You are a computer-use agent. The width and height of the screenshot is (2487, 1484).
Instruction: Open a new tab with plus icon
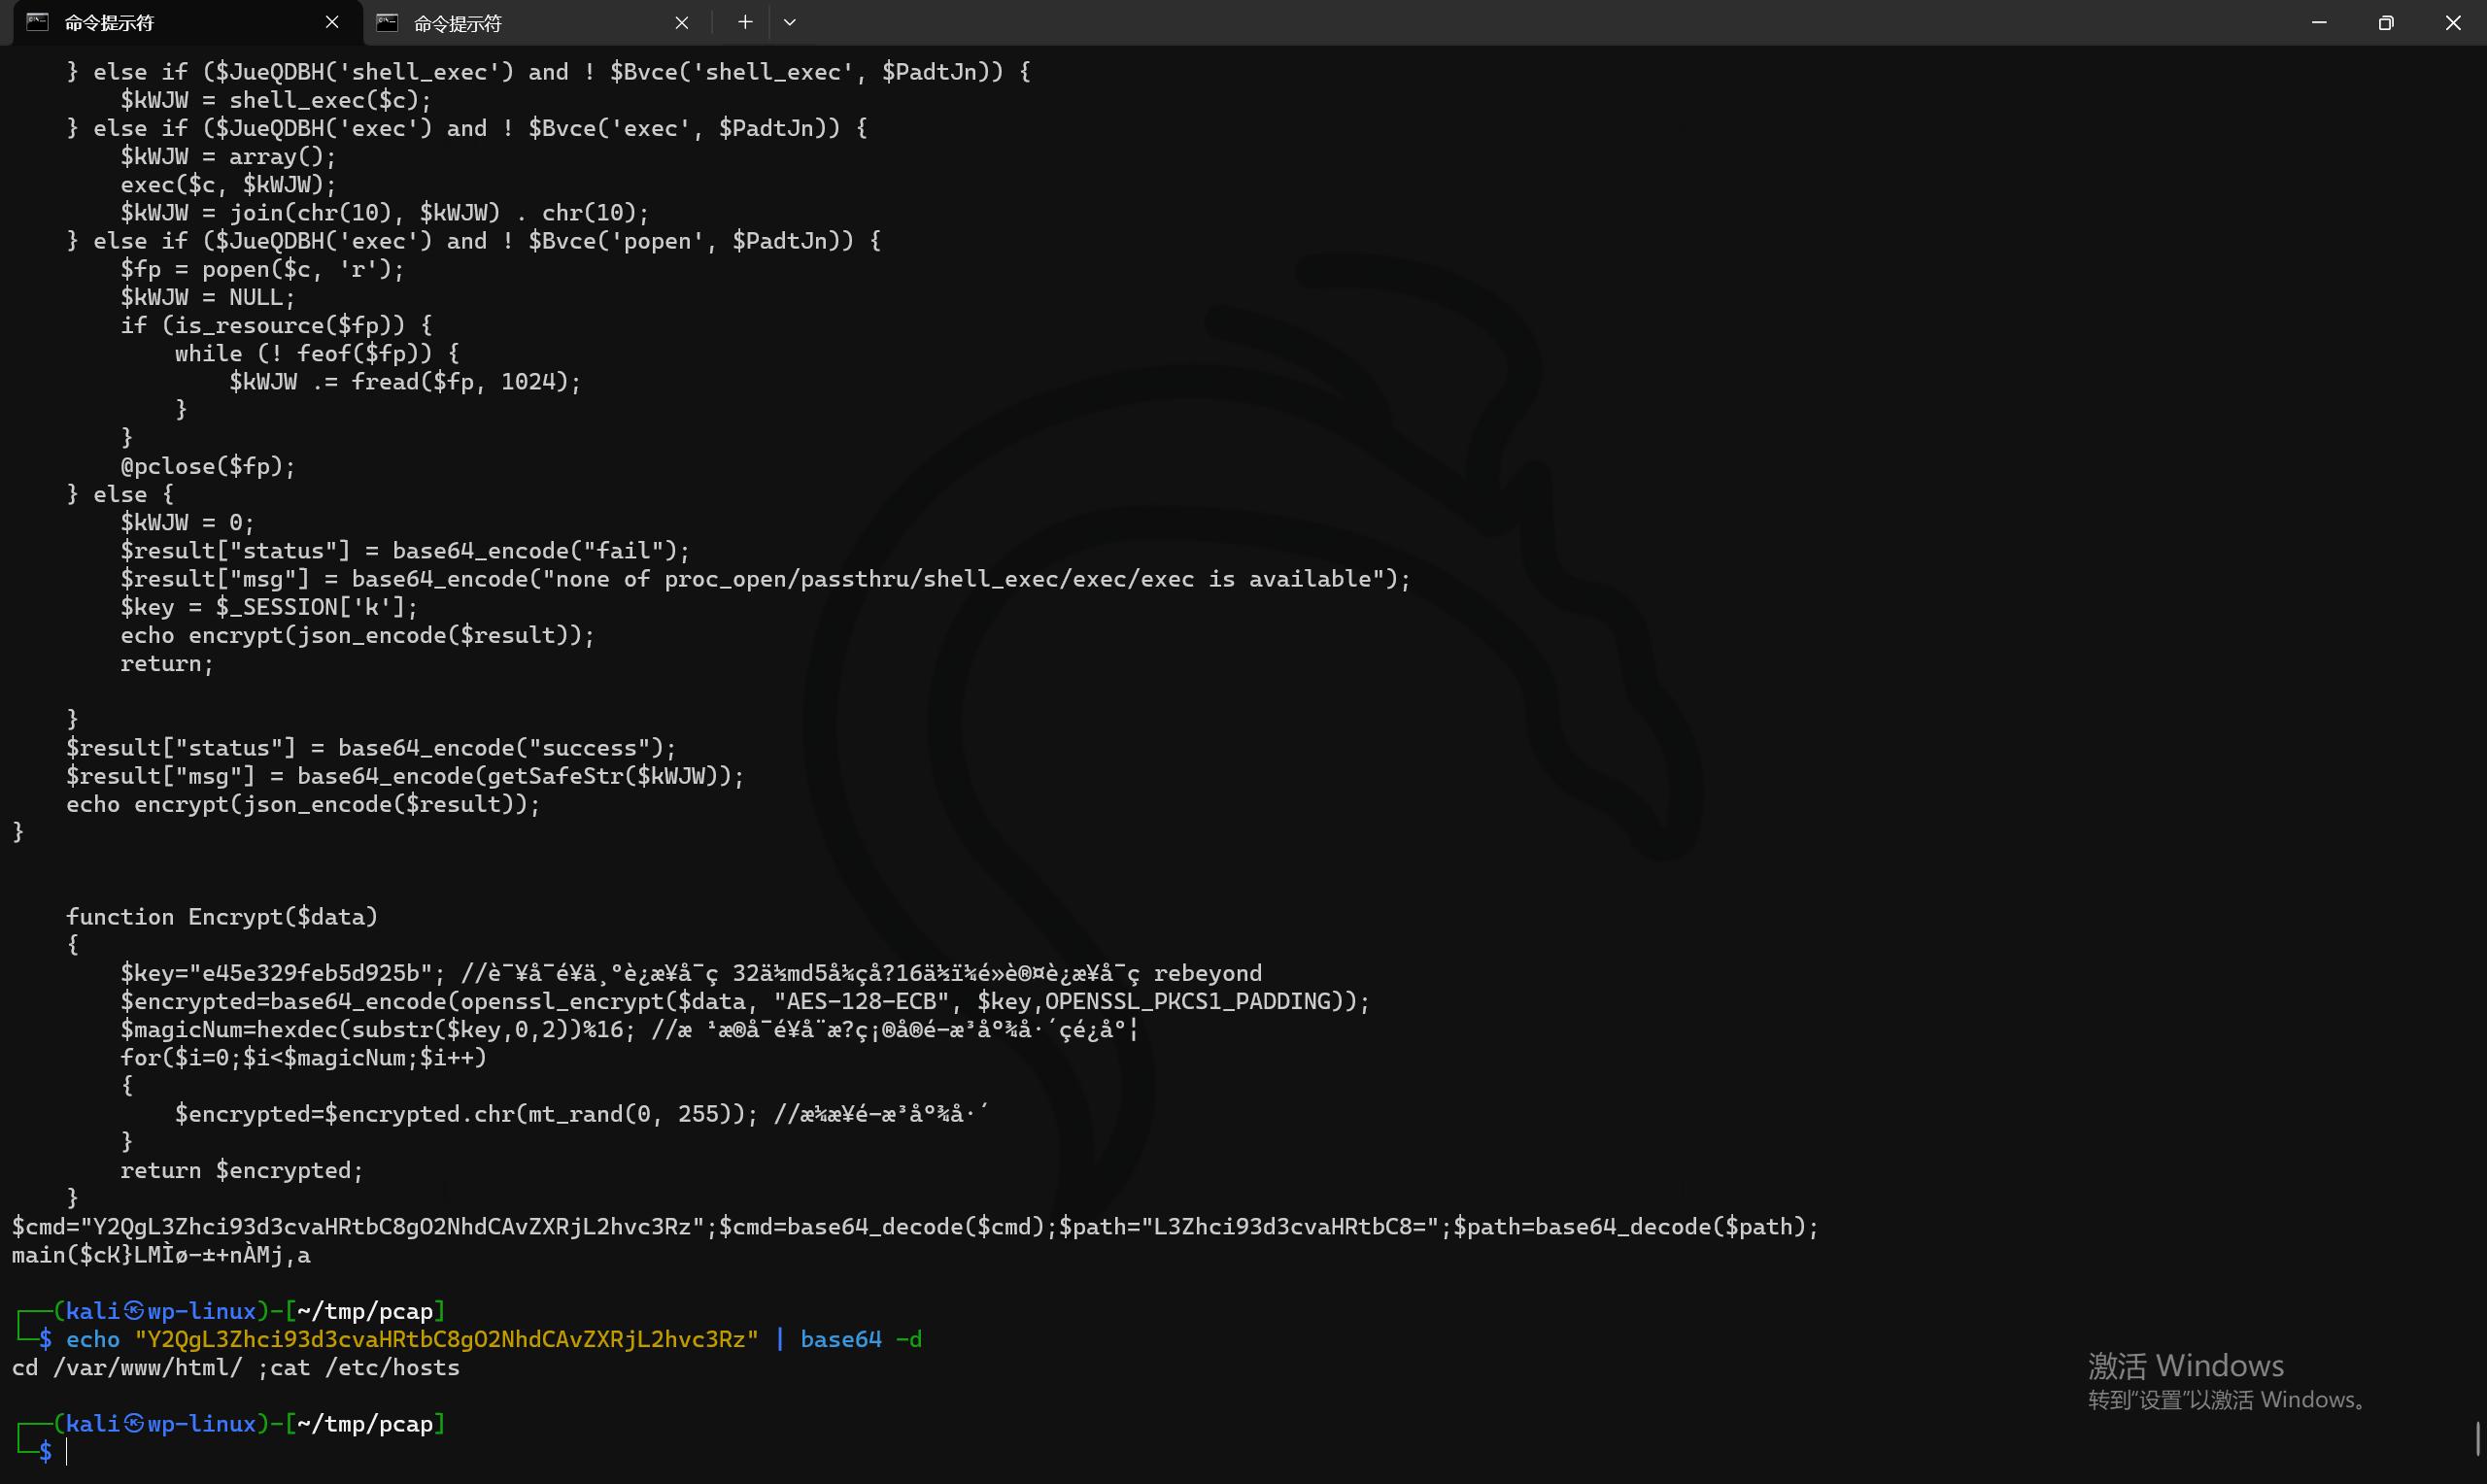click(745, 22)
